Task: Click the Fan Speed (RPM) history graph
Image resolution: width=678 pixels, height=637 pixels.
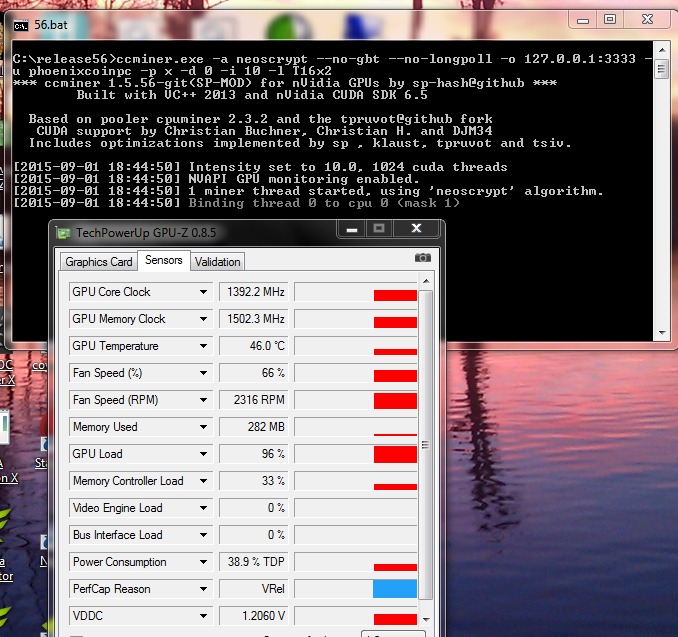Action: tap(356, 400)
